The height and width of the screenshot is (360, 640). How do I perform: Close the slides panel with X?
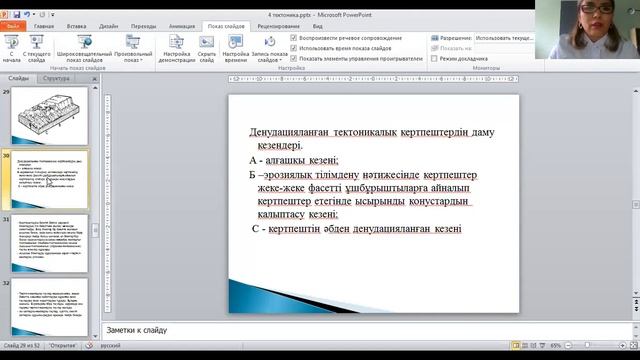pyautogui.click(x=95, y=78)
